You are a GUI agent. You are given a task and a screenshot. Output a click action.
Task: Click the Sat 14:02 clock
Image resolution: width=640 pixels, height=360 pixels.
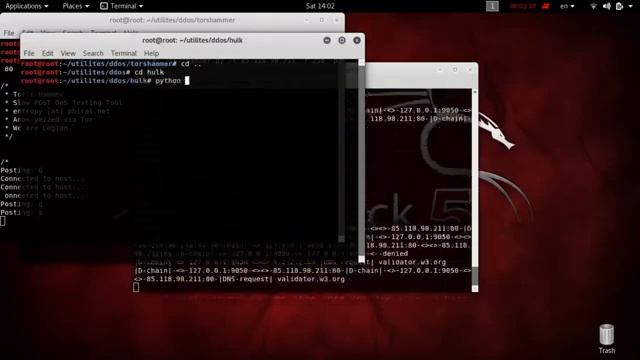320,6
